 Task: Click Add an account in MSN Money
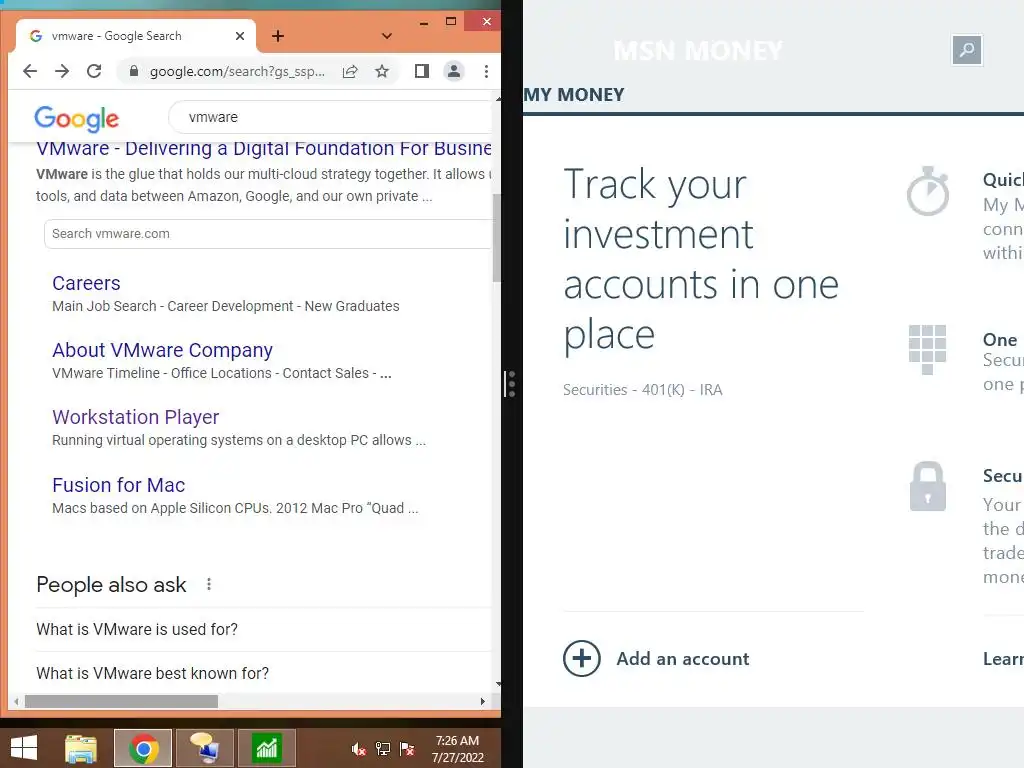(x=656, y=658)
